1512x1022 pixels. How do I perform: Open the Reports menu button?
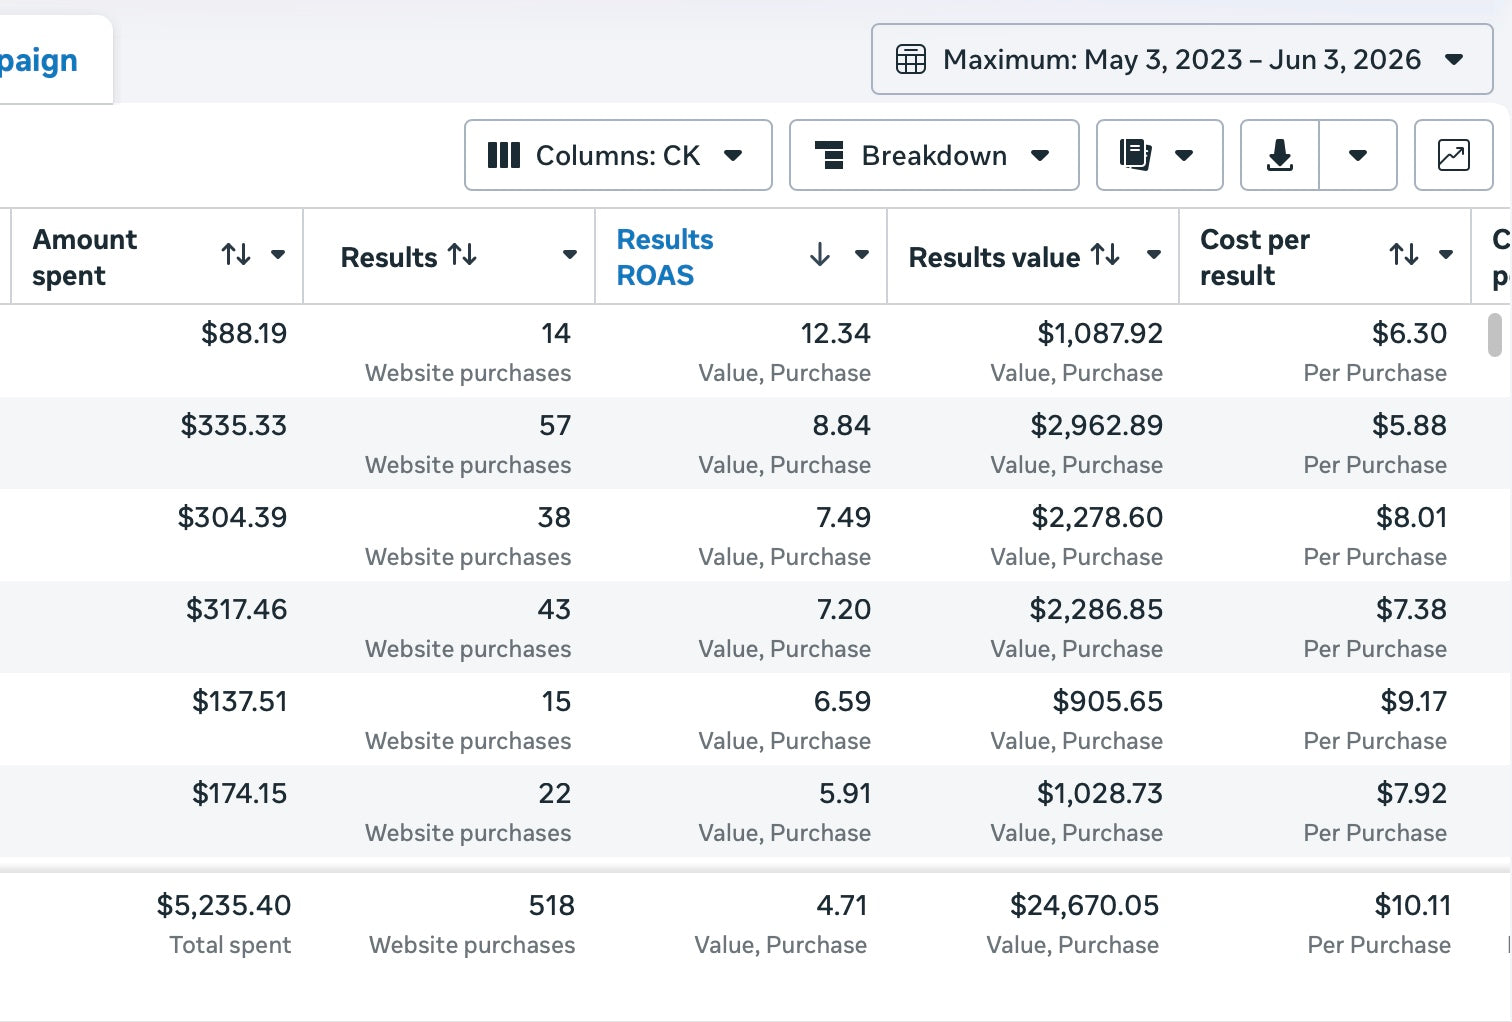point(1160,155)
